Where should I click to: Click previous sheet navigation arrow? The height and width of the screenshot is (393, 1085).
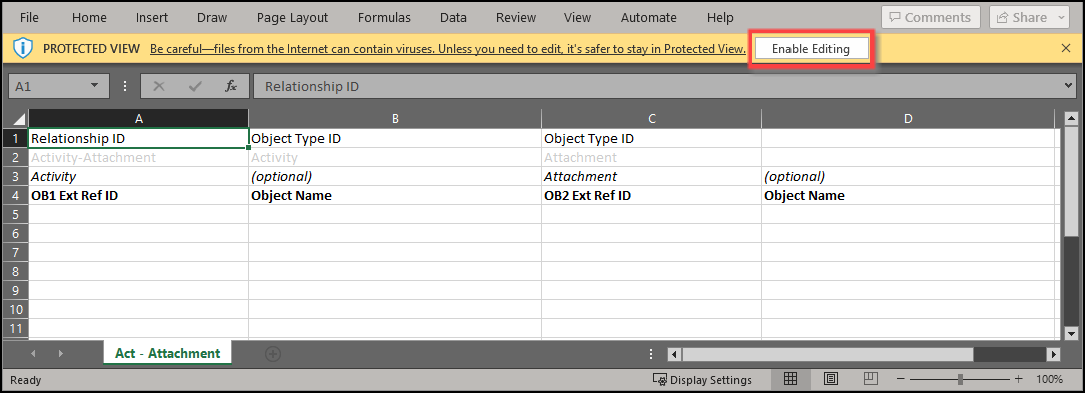33,354
